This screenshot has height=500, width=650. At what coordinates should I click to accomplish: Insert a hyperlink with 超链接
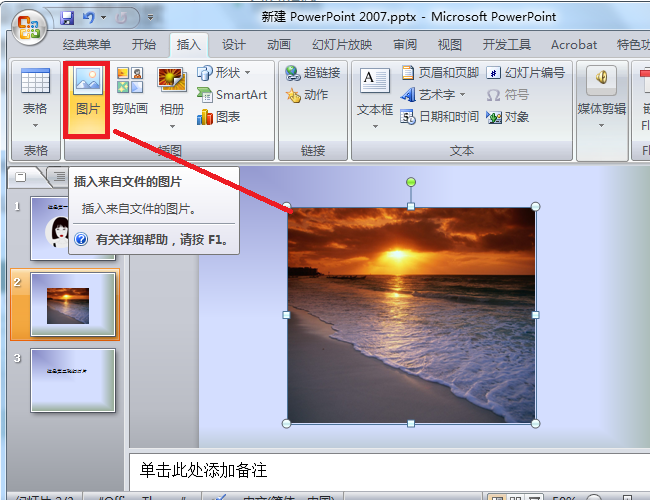tap(313, 73)
